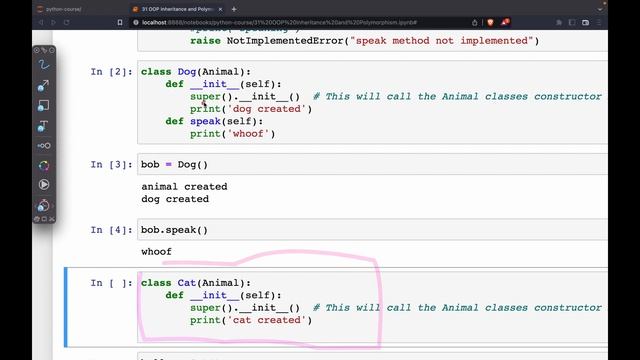Select the arrow annotation tool

coord(43,86)
